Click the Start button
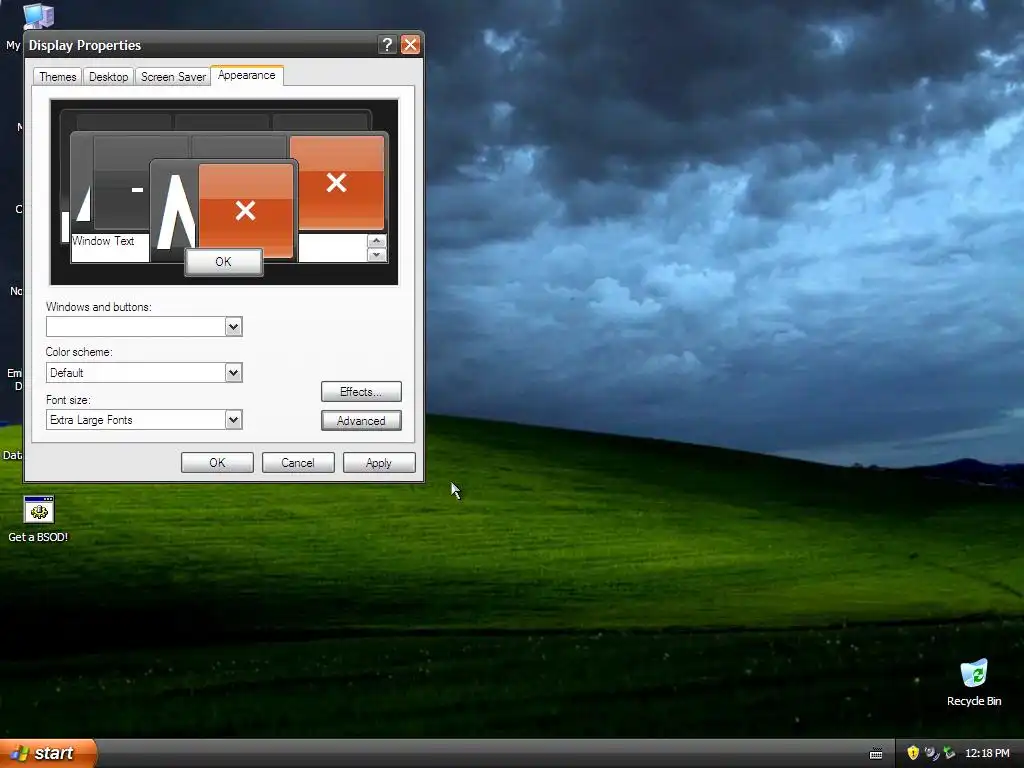 click(48, 753)
